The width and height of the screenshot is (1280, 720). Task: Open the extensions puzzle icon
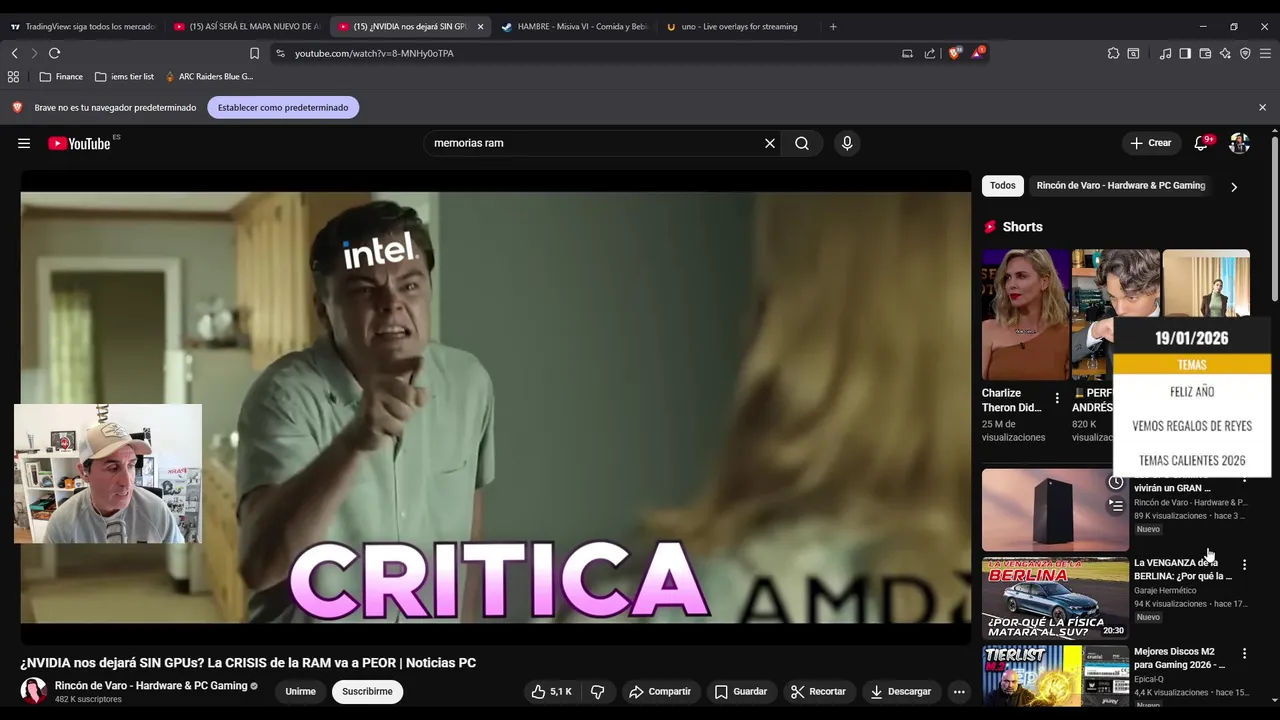click(1113, 53)
